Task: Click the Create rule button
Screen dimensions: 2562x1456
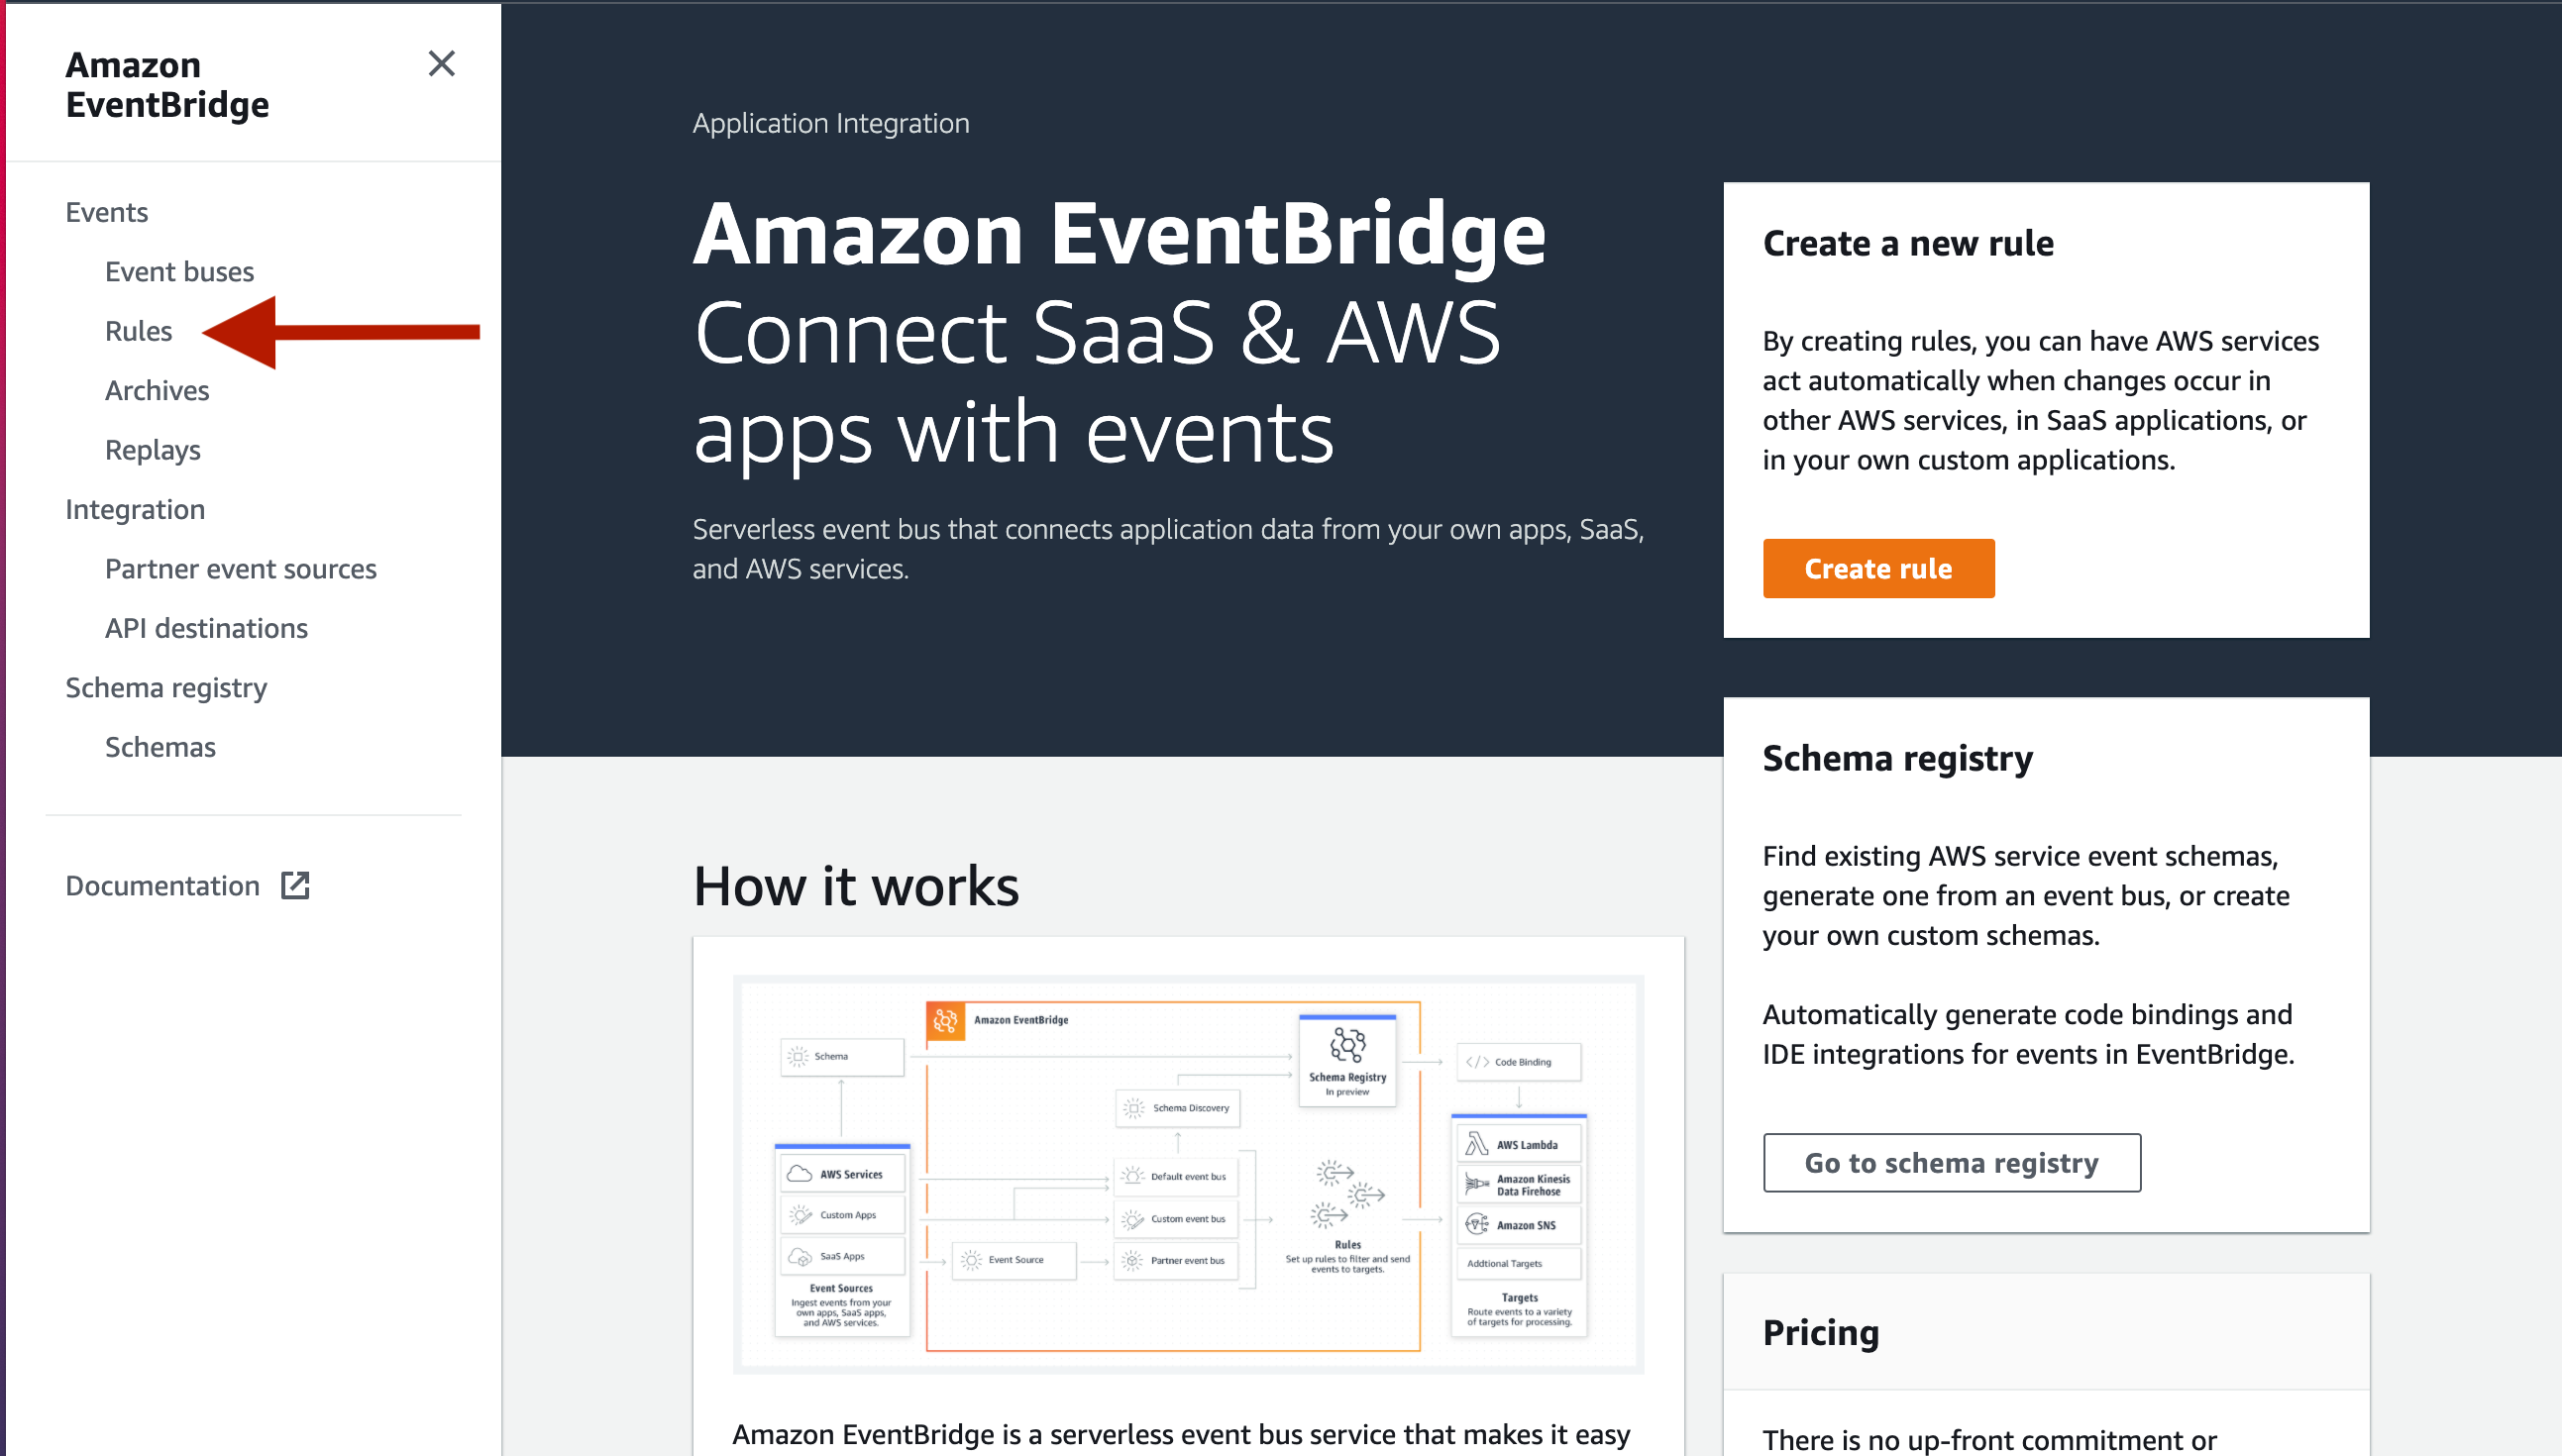Action: pyautogui.click(x=1877, y=568)
